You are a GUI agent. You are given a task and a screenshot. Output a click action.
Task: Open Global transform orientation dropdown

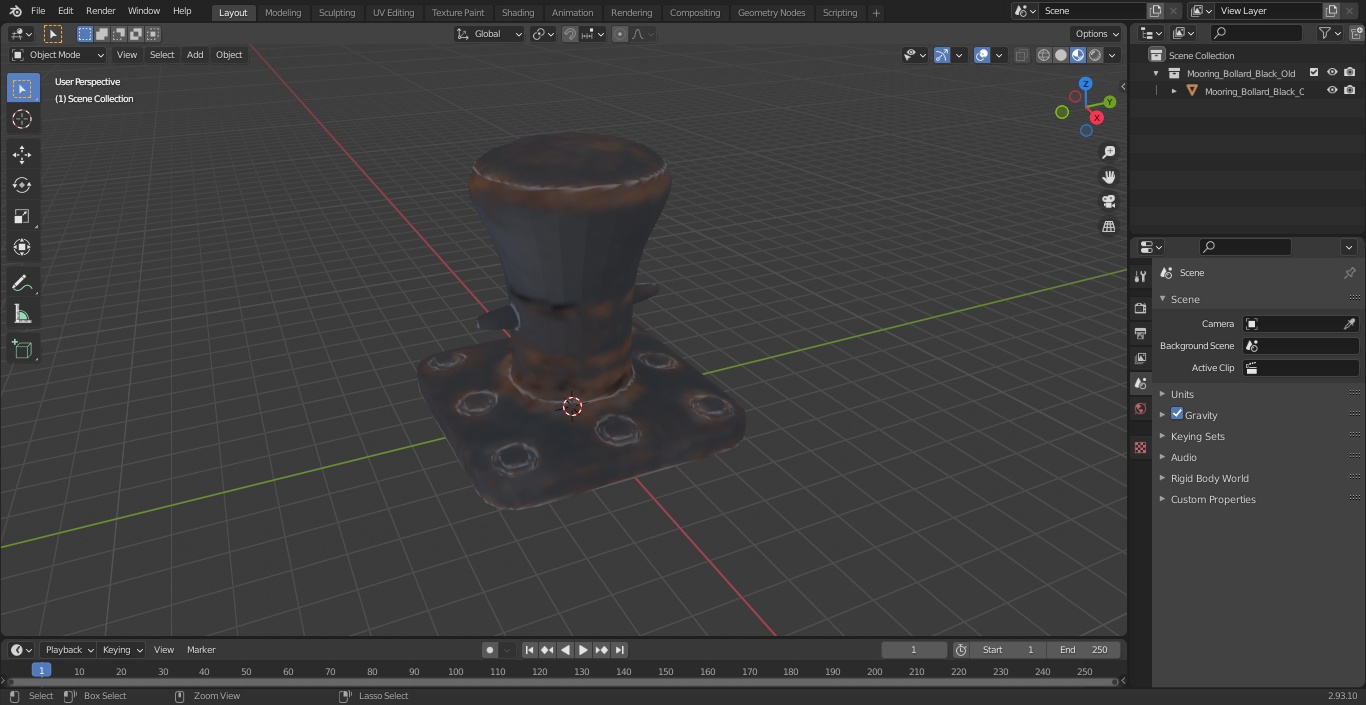click(489, 34)
